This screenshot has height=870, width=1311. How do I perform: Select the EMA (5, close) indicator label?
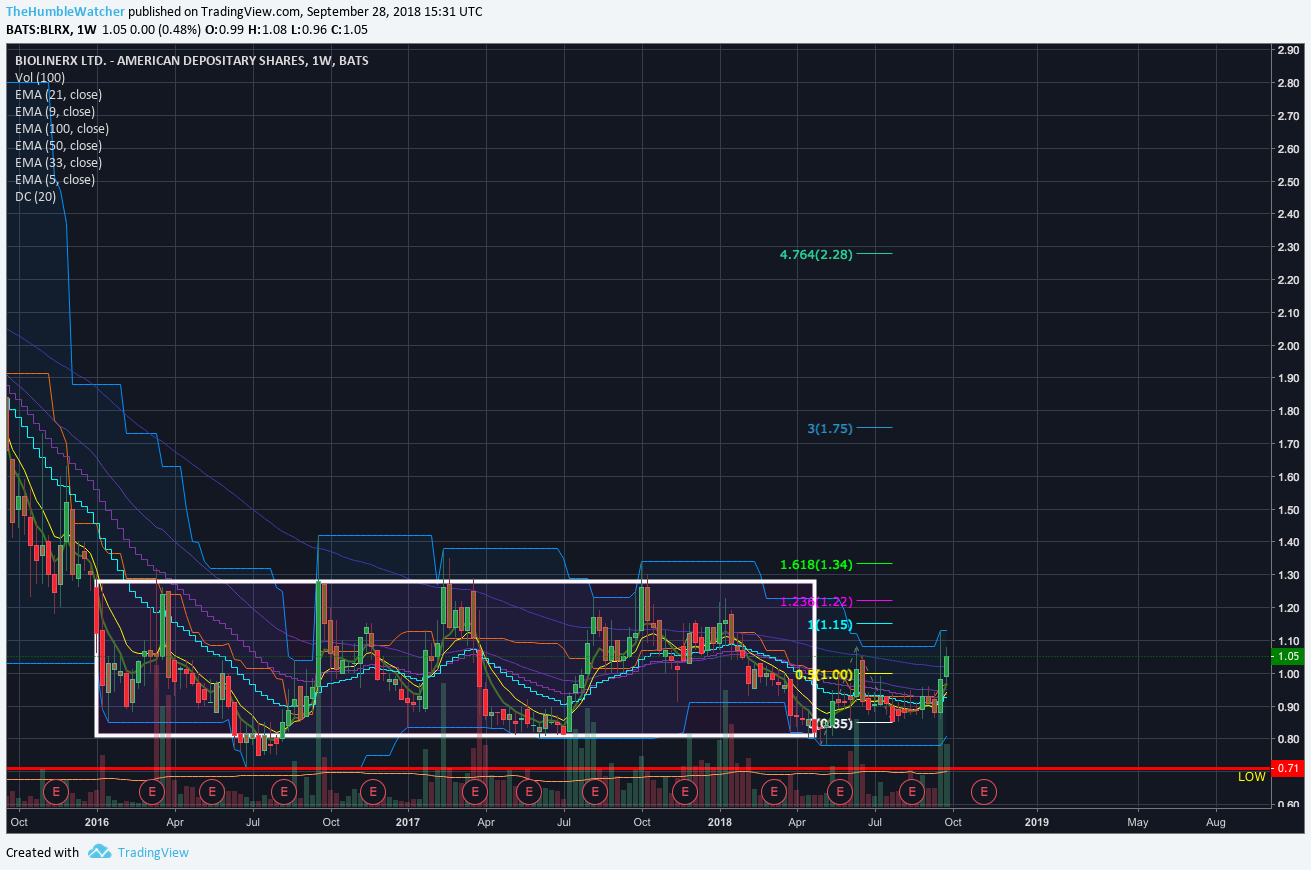(x=55, y=180)
